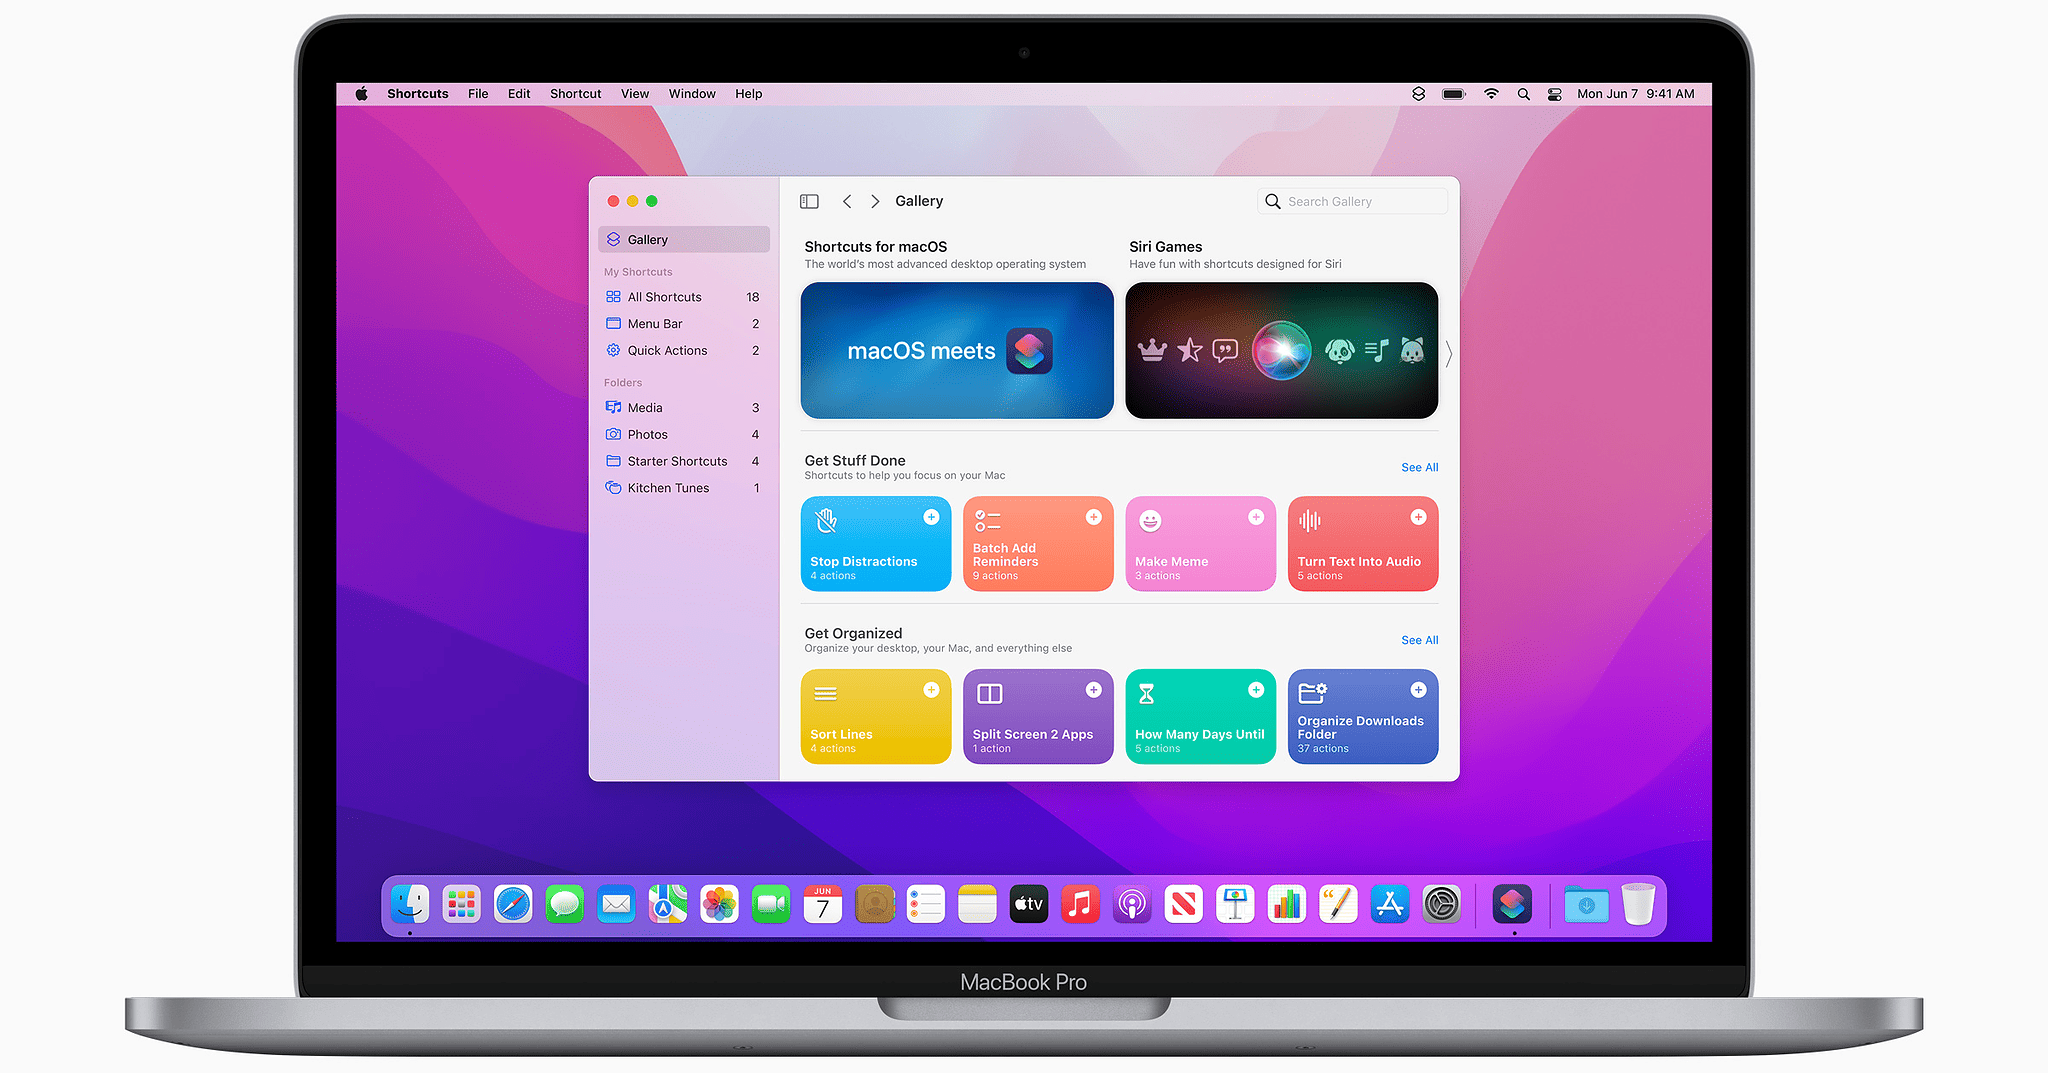Launch Safari from the Dock

pyautogui.click(x=513, y=904)
